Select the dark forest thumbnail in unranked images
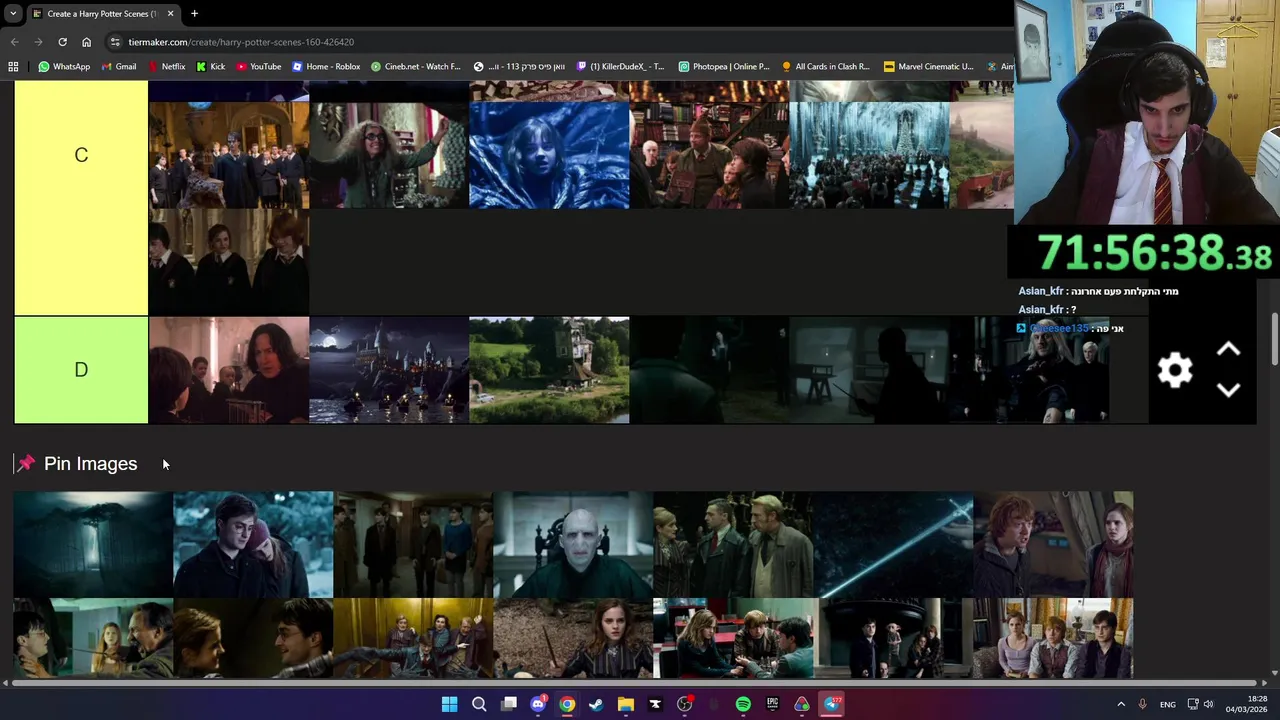The image size is (1280, 720). pos(93,544)
